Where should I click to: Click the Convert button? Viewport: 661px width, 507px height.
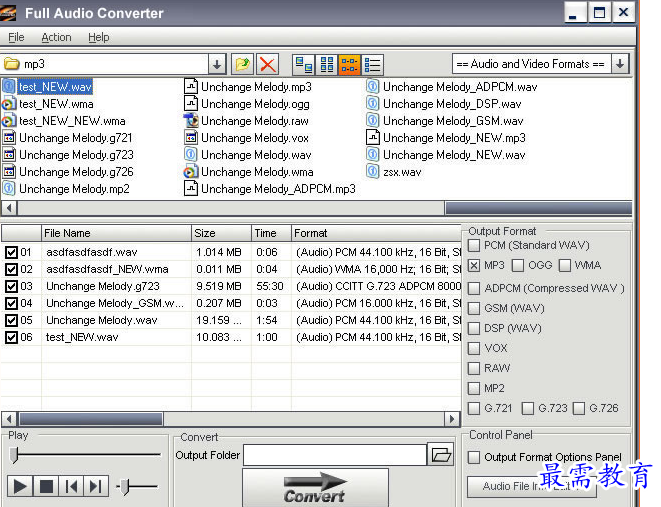pyautogui.click(x=314, y=490)
